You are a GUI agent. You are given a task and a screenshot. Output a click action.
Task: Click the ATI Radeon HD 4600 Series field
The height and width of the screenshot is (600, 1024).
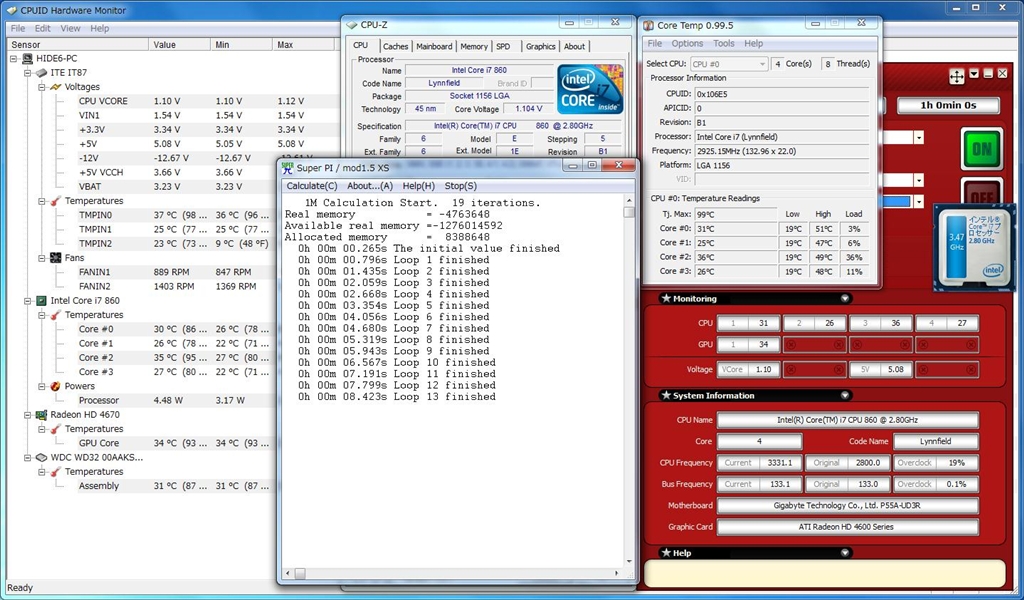click(847, 527)
